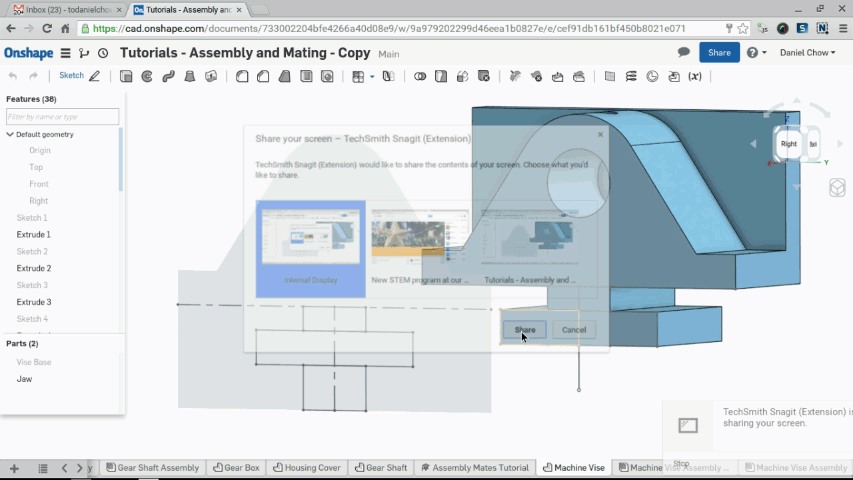
Task: Open the versions and branches icon
Action: tap(84, 53)
